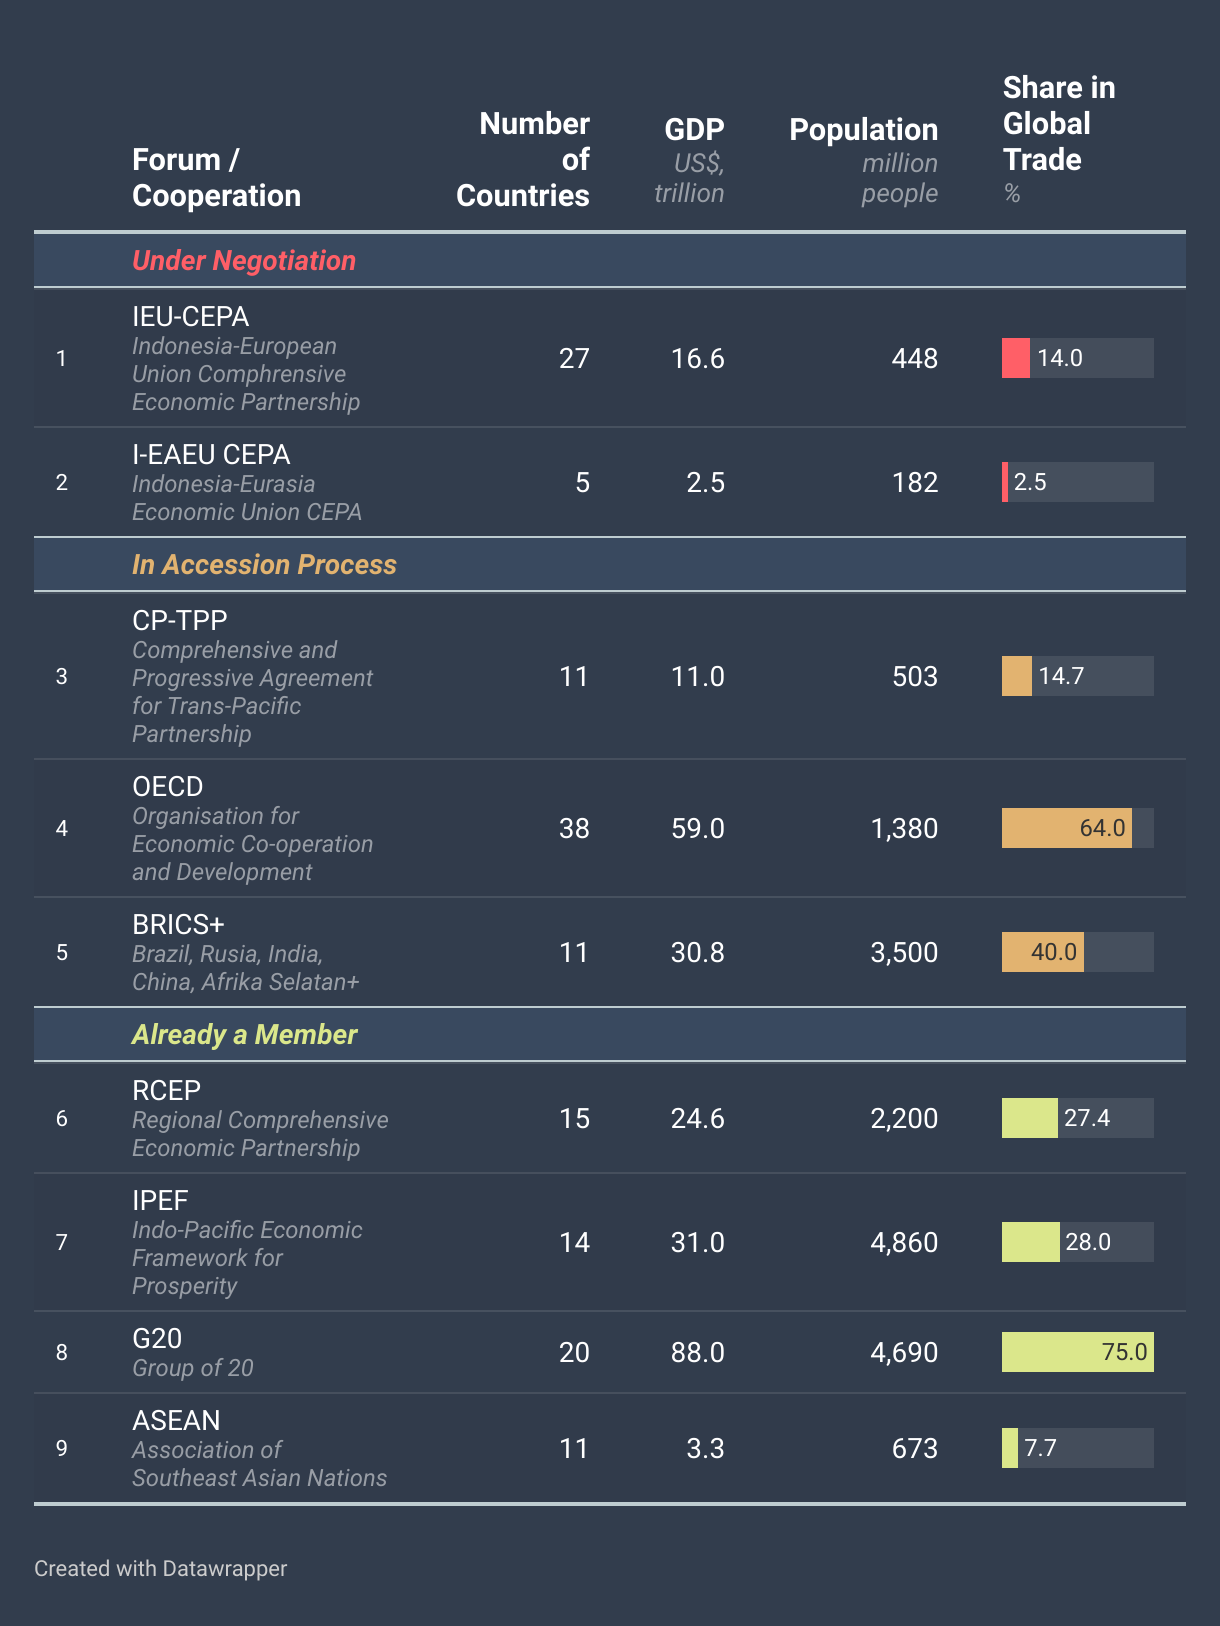Click the Population column header

863,159
